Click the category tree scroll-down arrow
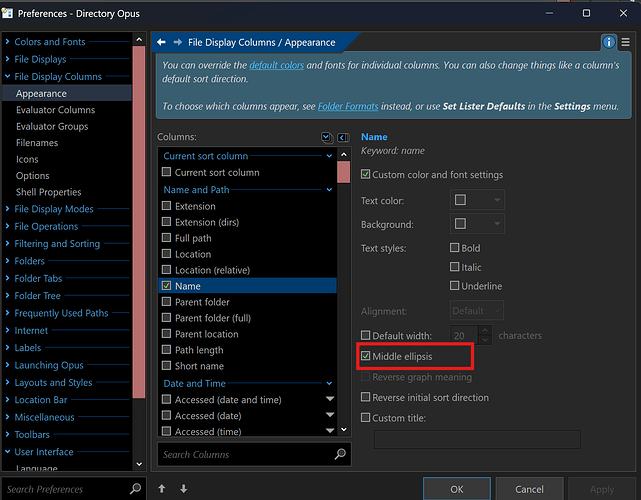This screenshot has height=500, width=641. coord(139,464)
